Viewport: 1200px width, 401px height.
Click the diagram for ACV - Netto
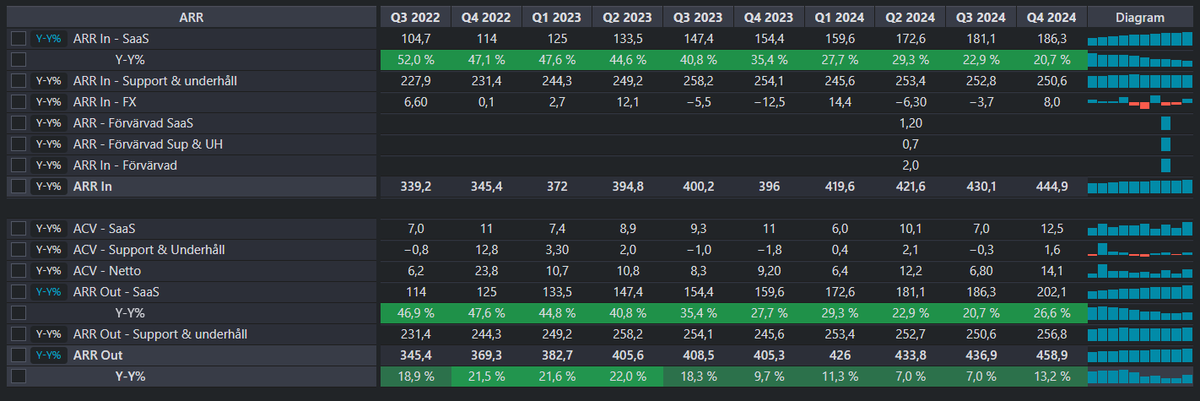(x=1141, y=270)
